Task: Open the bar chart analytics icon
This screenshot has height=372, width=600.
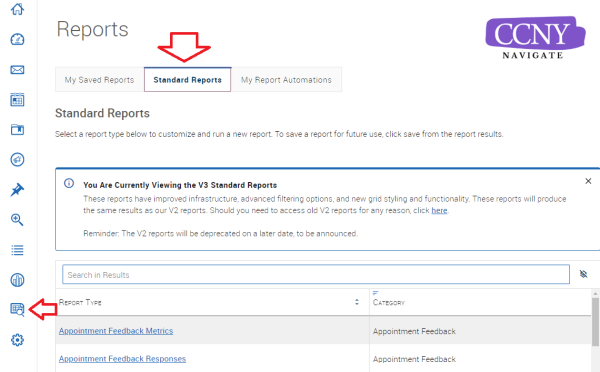Action: 17,280
